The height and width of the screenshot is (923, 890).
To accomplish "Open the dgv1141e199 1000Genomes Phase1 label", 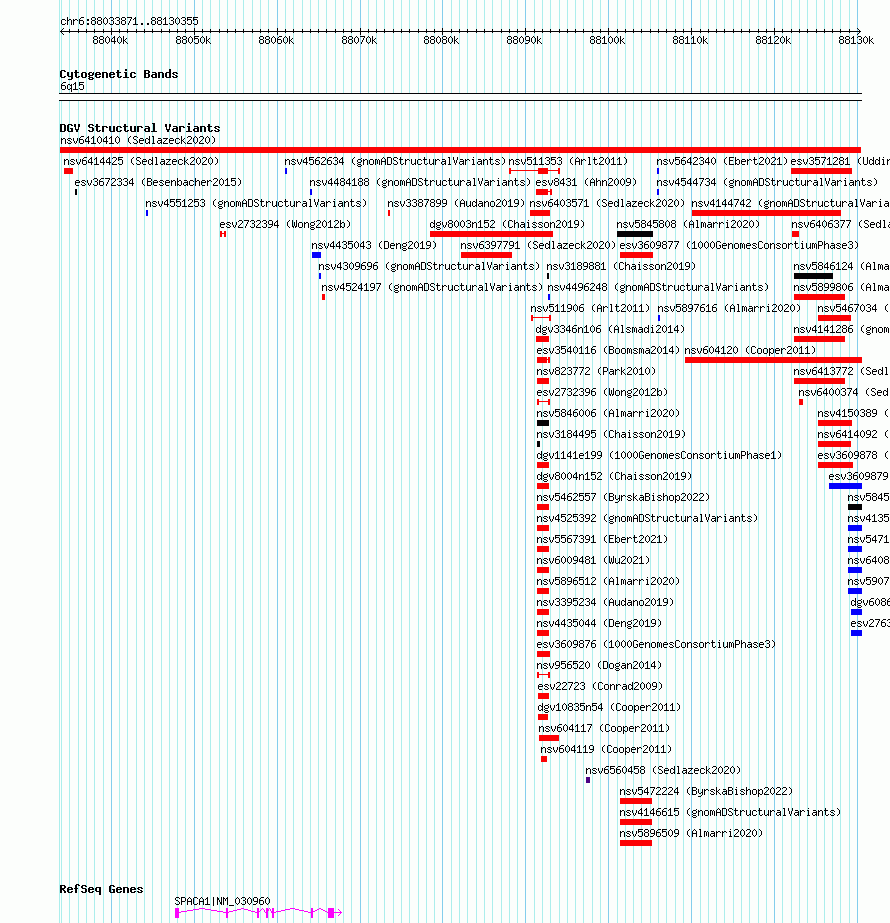I will pos(659,455).
